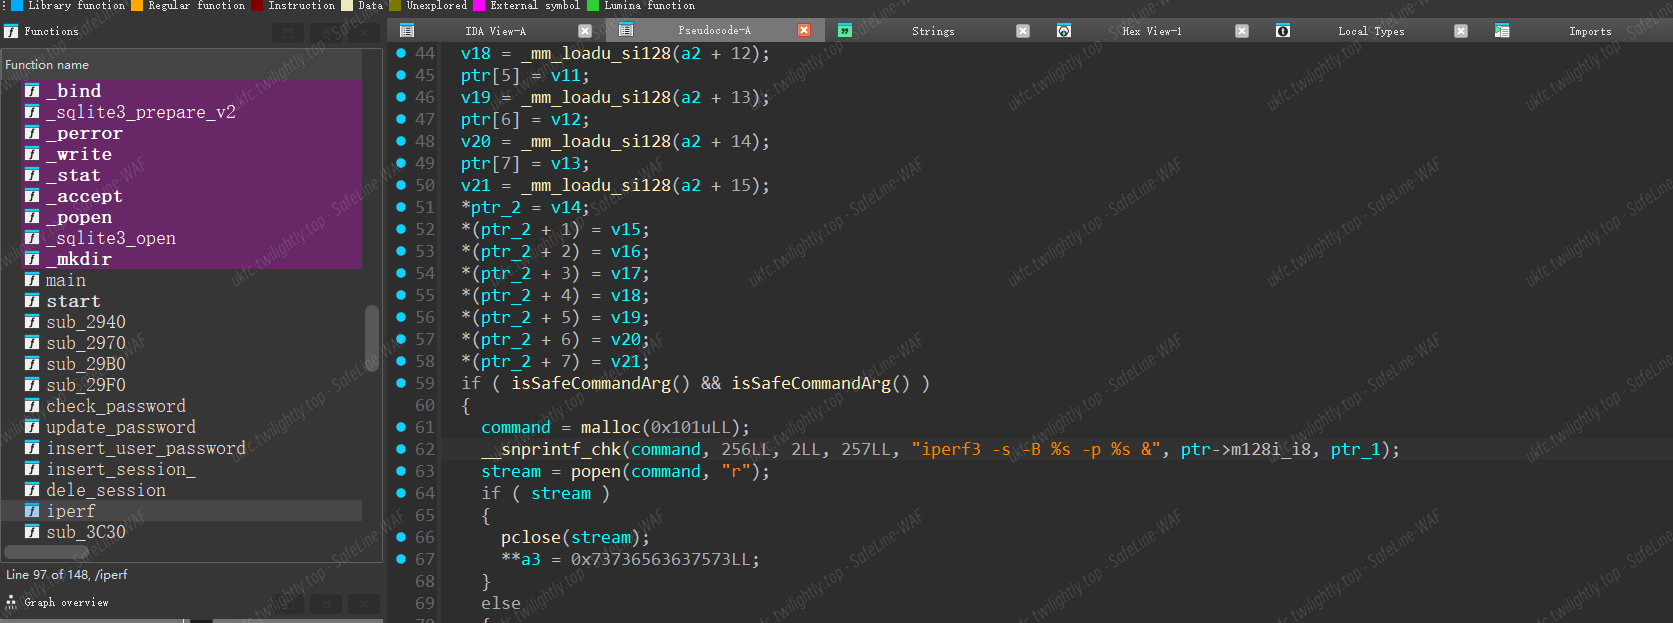Click the Pseudocode-A tab icon
Viewport: 1673px width, 623px height.
coord(626,30)
